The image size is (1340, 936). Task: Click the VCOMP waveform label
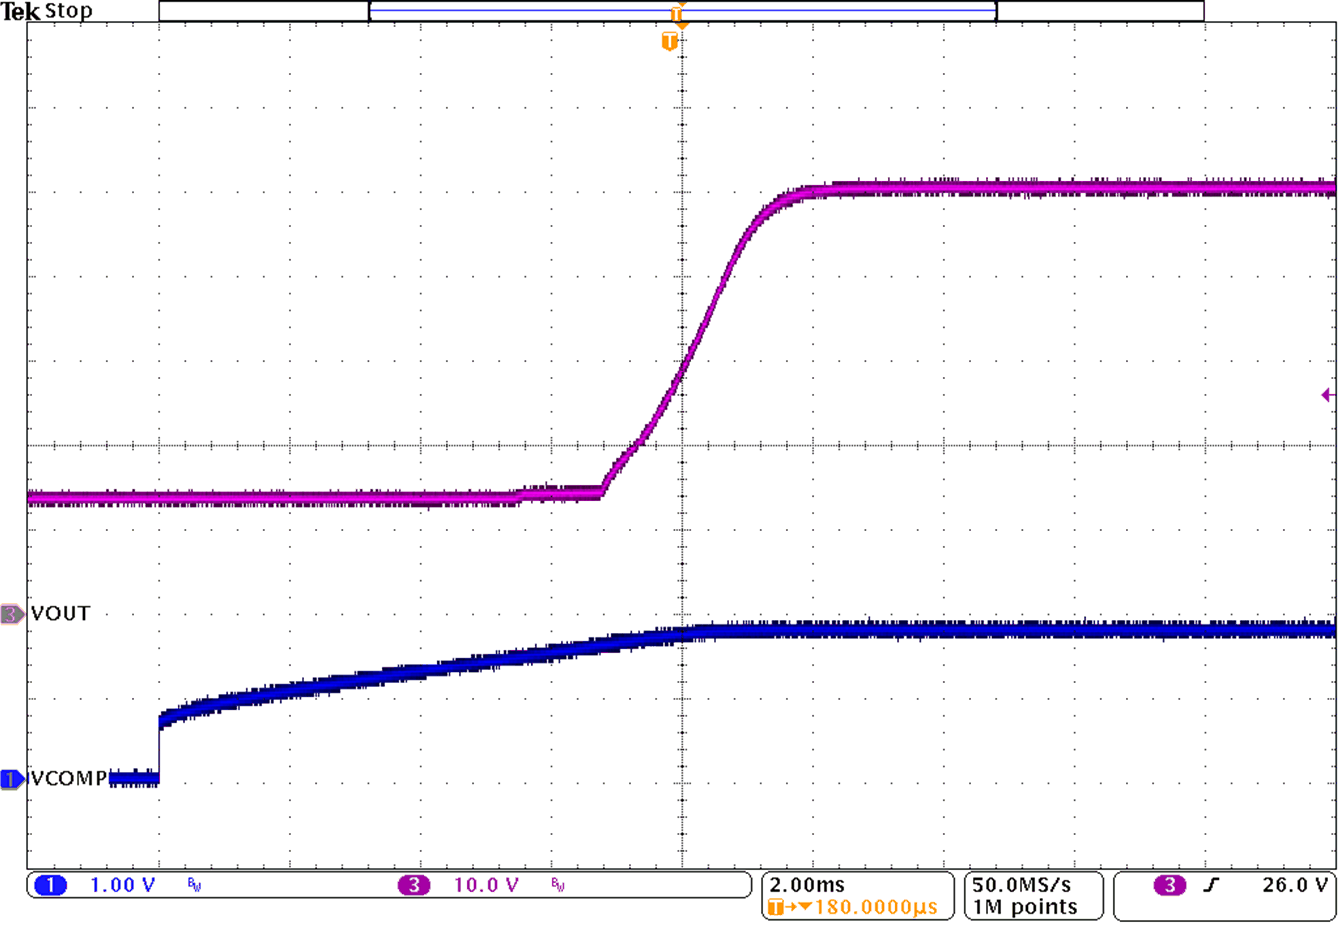point(69,779)
